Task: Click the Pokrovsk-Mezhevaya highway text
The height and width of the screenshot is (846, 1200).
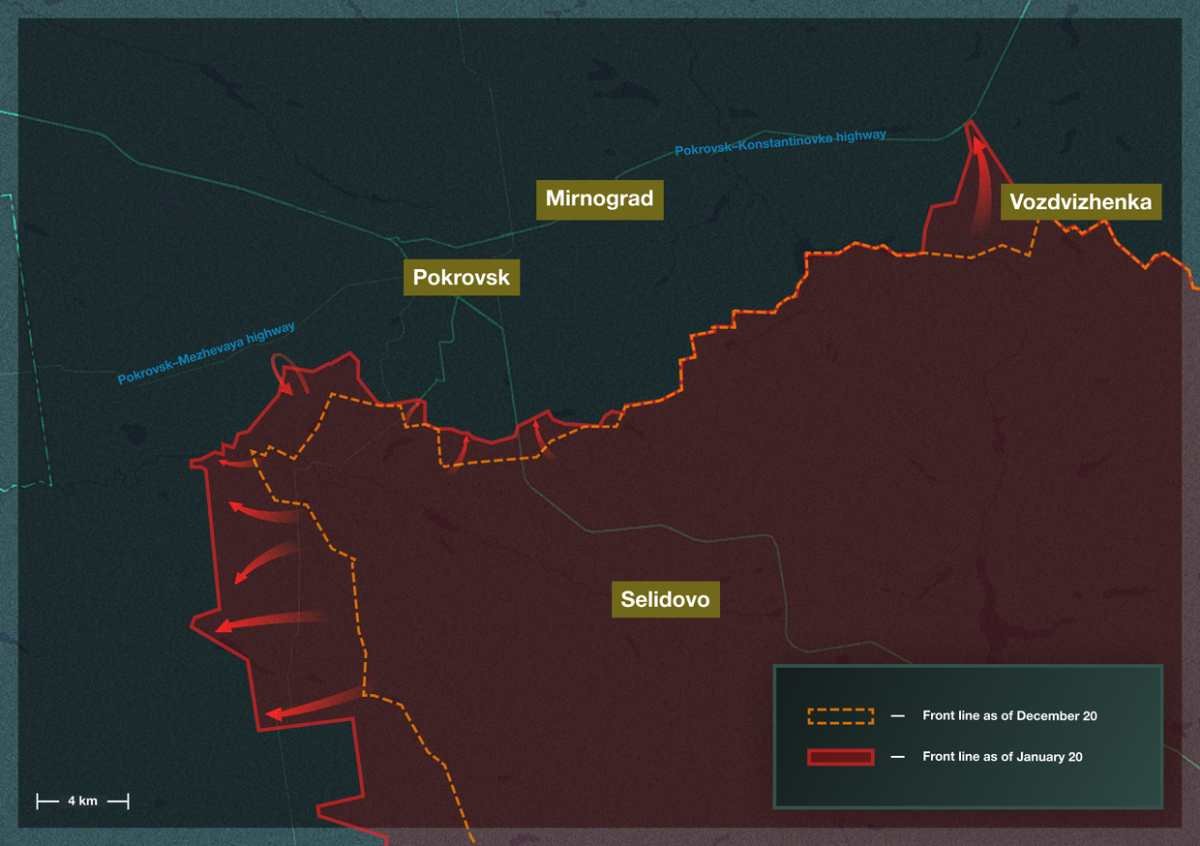Action: (206, 352)
